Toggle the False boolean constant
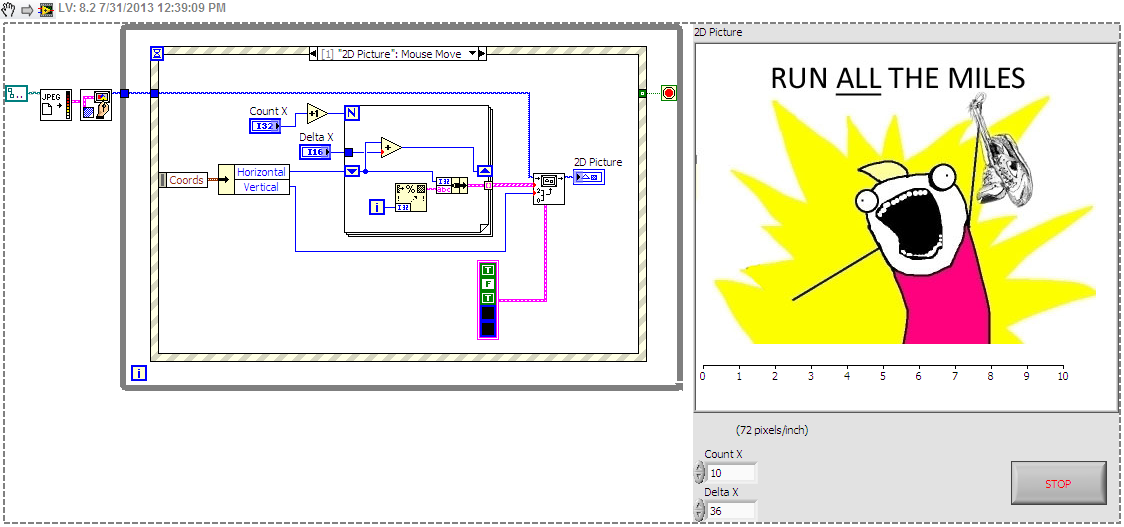This screenshot has width=1124, height=527. (488, 284)
